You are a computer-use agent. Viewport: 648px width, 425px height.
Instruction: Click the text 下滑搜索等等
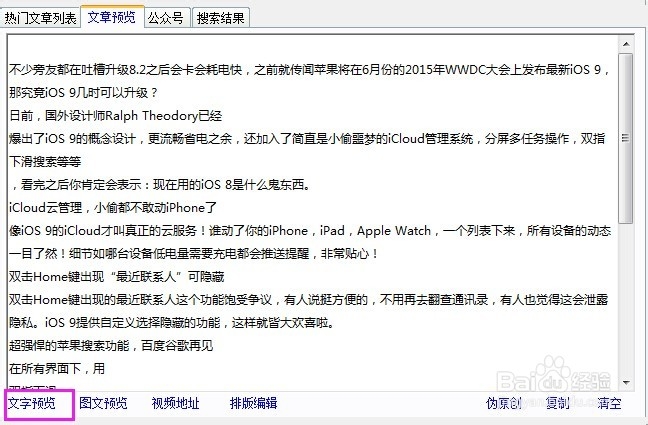[x=45, y=162]
